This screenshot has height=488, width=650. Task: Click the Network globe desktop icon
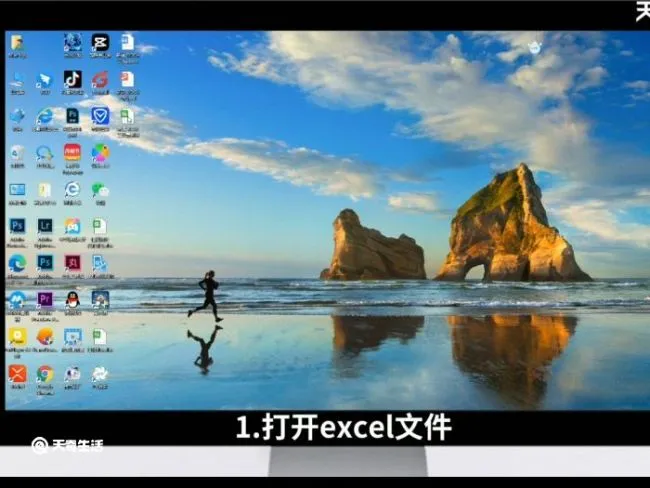pos(17,116)
